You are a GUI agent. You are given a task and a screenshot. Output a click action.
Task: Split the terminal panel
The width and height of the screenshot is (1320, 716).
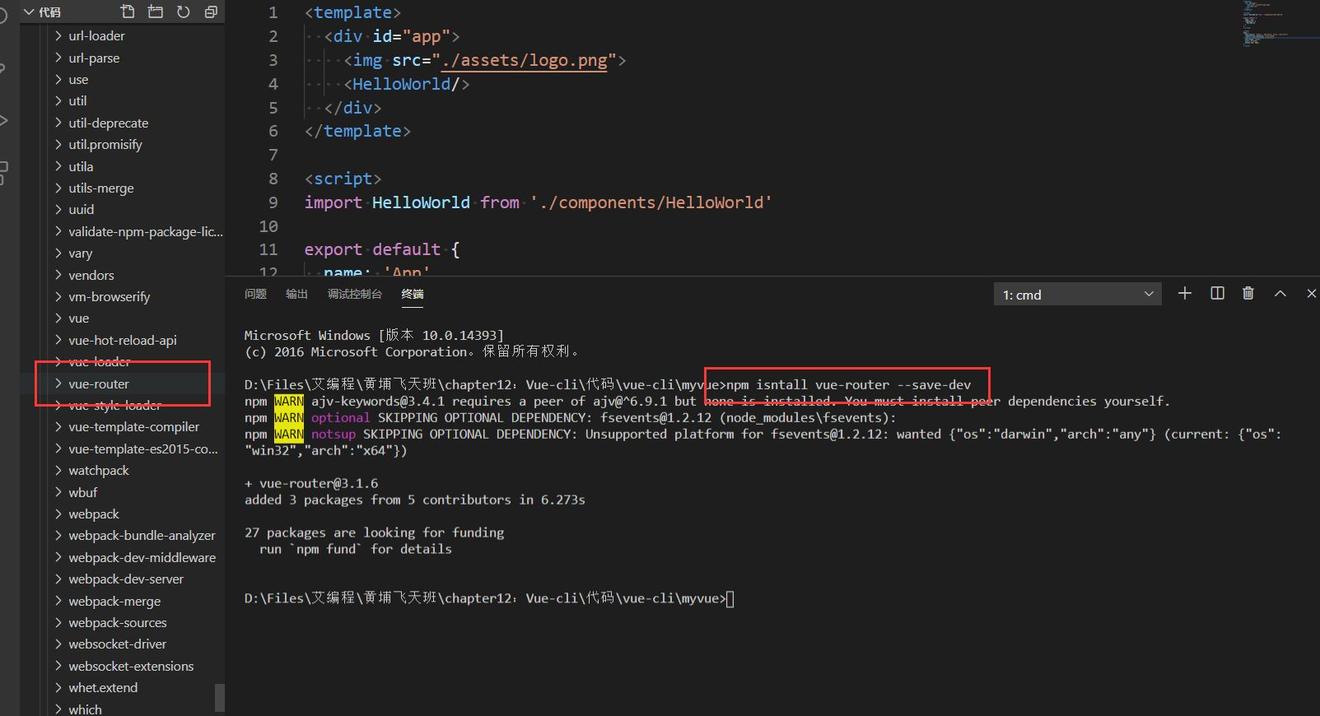[x=1216, y=292]
